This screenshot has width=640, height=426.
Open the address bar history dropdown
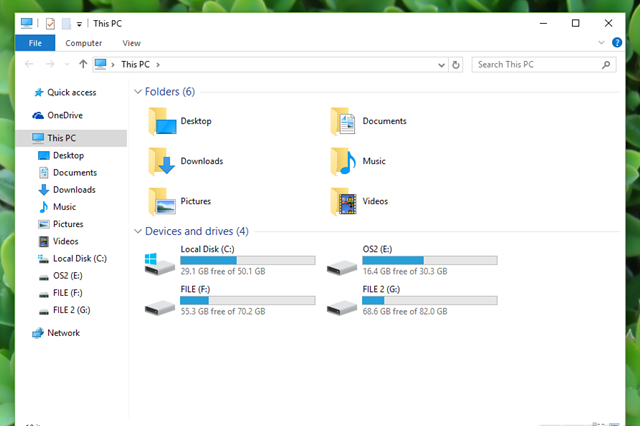pyautogui.click(x=441, y=65)
